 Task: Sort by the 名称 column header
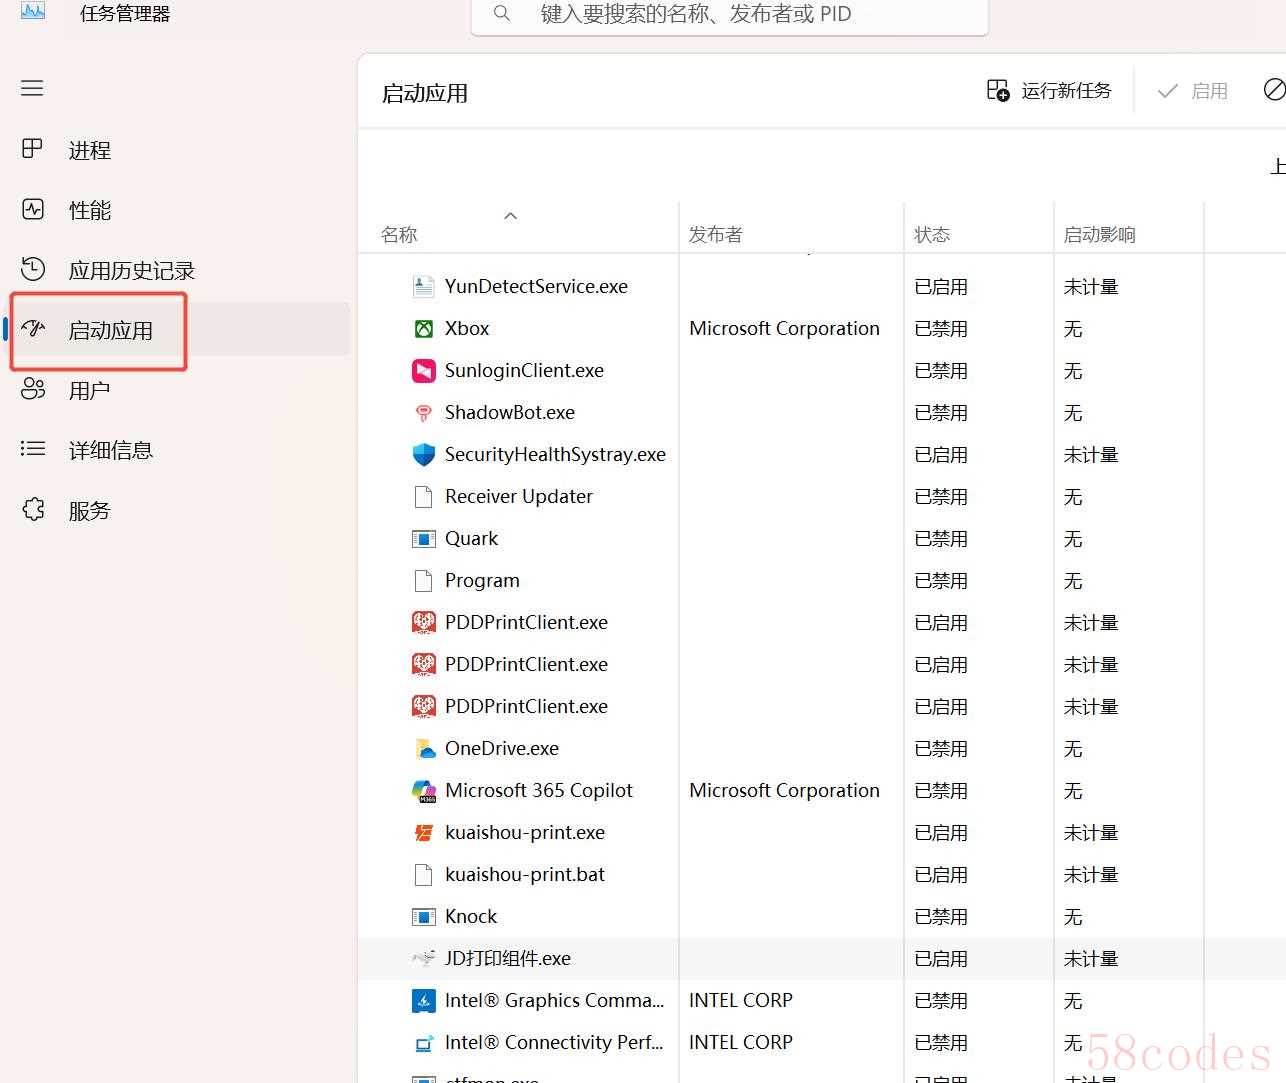(x=399, y=234)
